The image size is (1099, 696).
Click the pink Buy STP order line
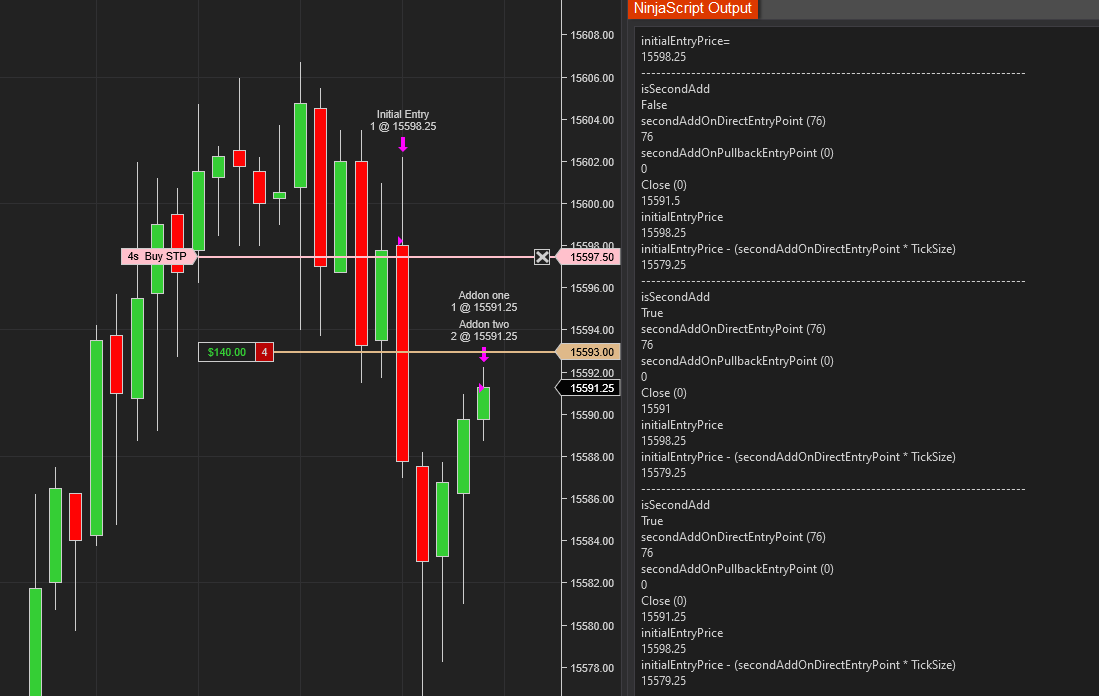(364, 257)
